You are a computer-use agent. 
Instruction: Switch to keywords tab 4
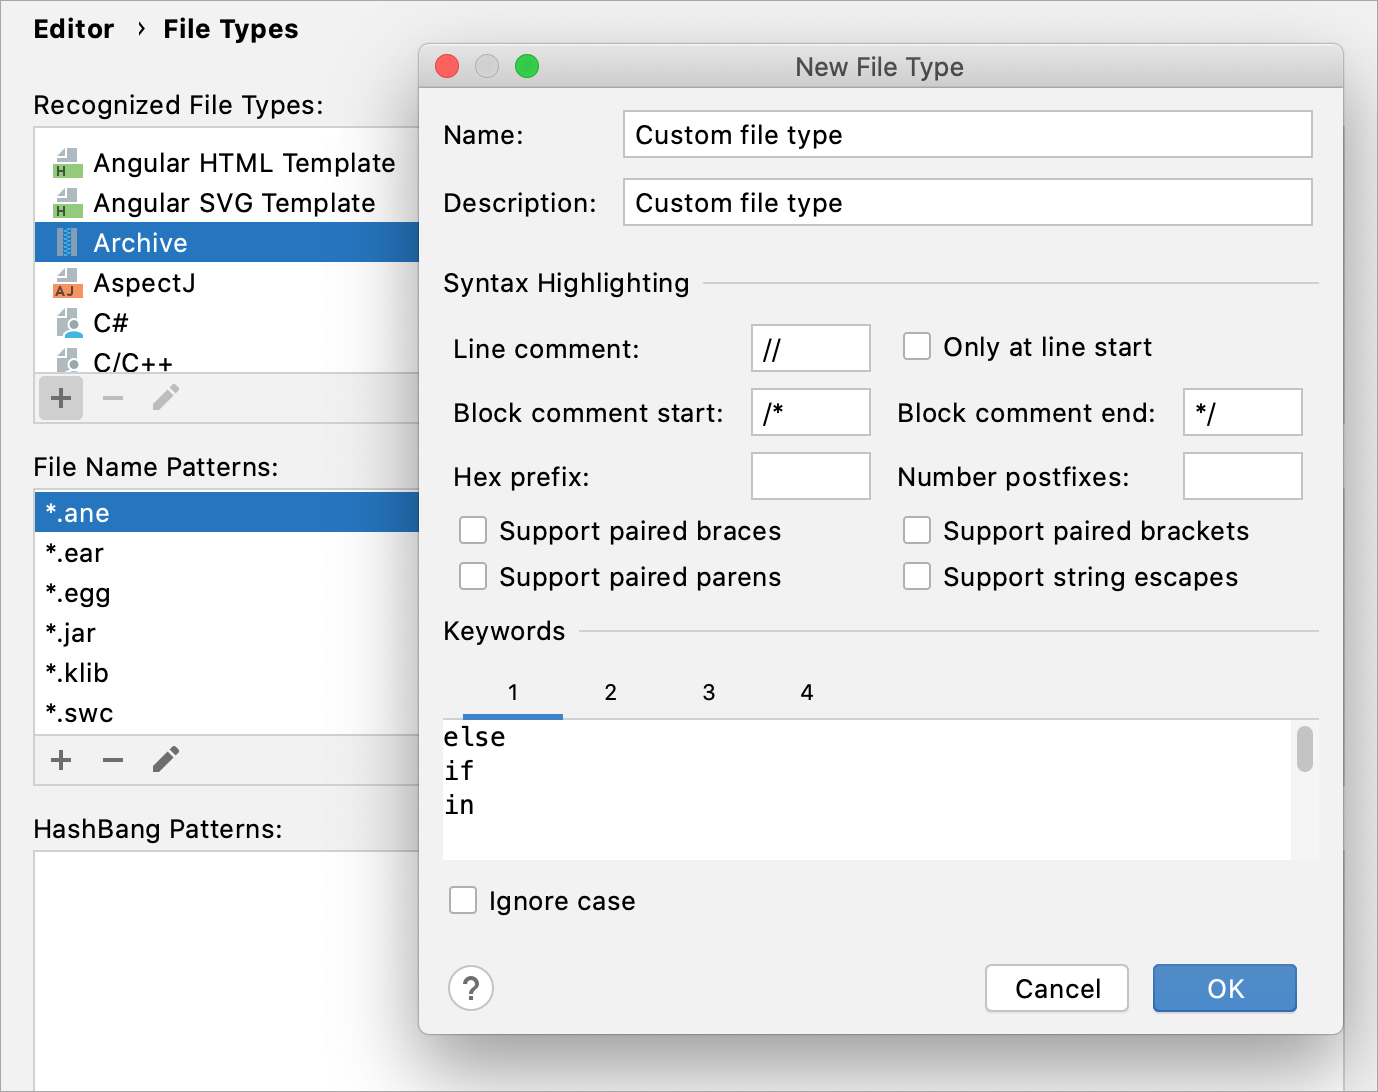[807, 693]
